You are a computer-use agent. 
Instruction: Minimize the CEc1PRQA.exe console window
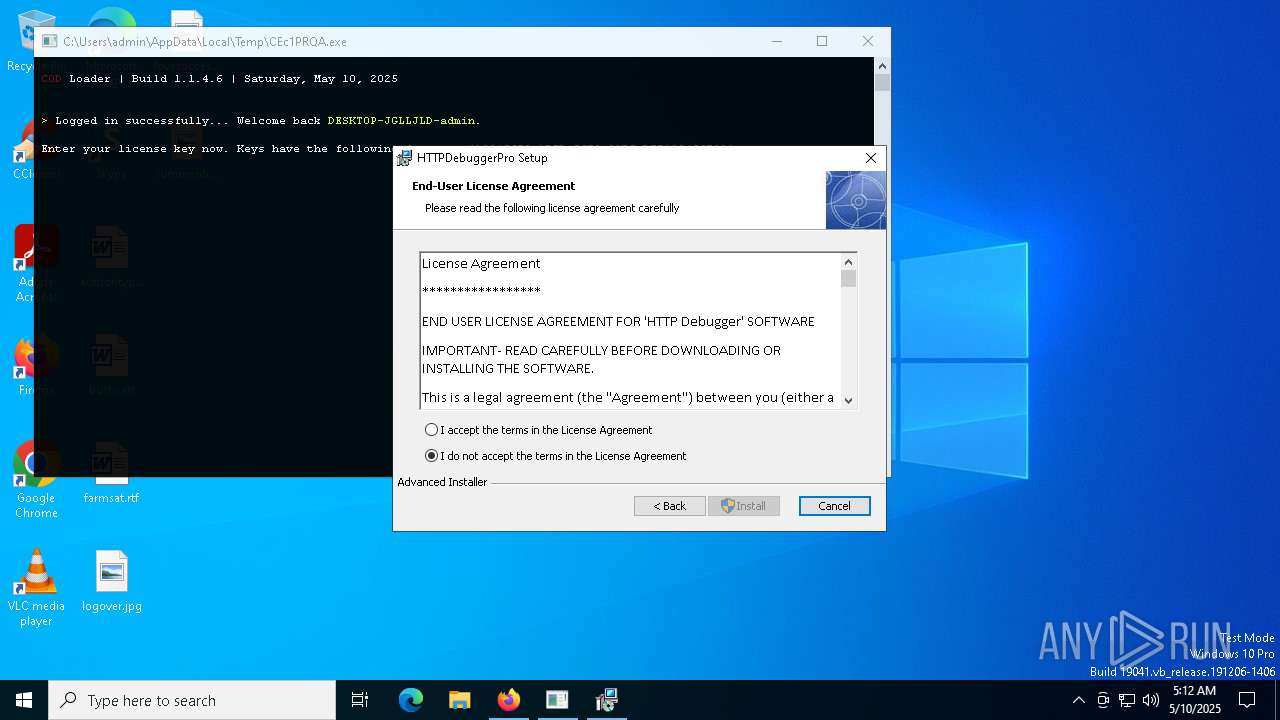(x=777, y=41)
